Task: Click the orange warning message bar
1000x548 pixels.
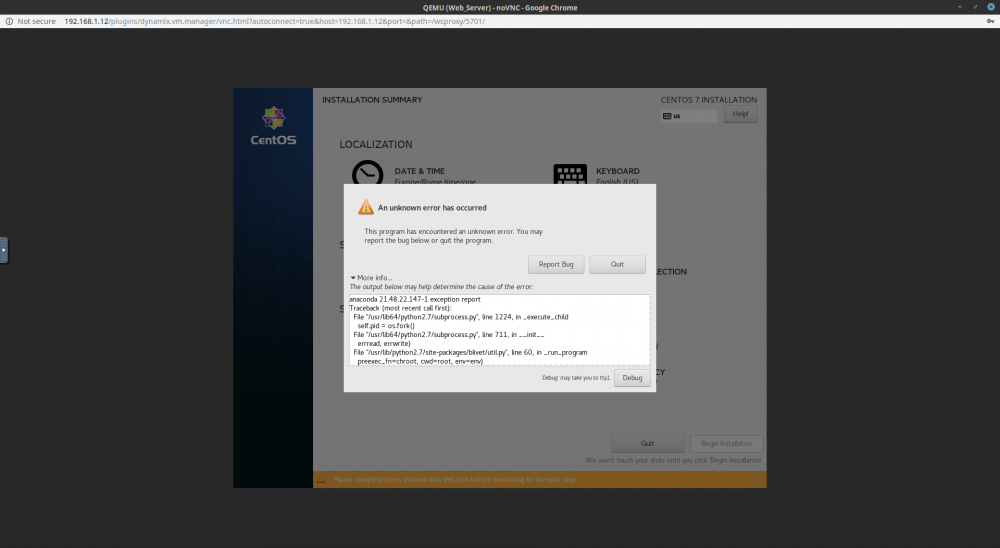Action: click(x=540, y=479)
